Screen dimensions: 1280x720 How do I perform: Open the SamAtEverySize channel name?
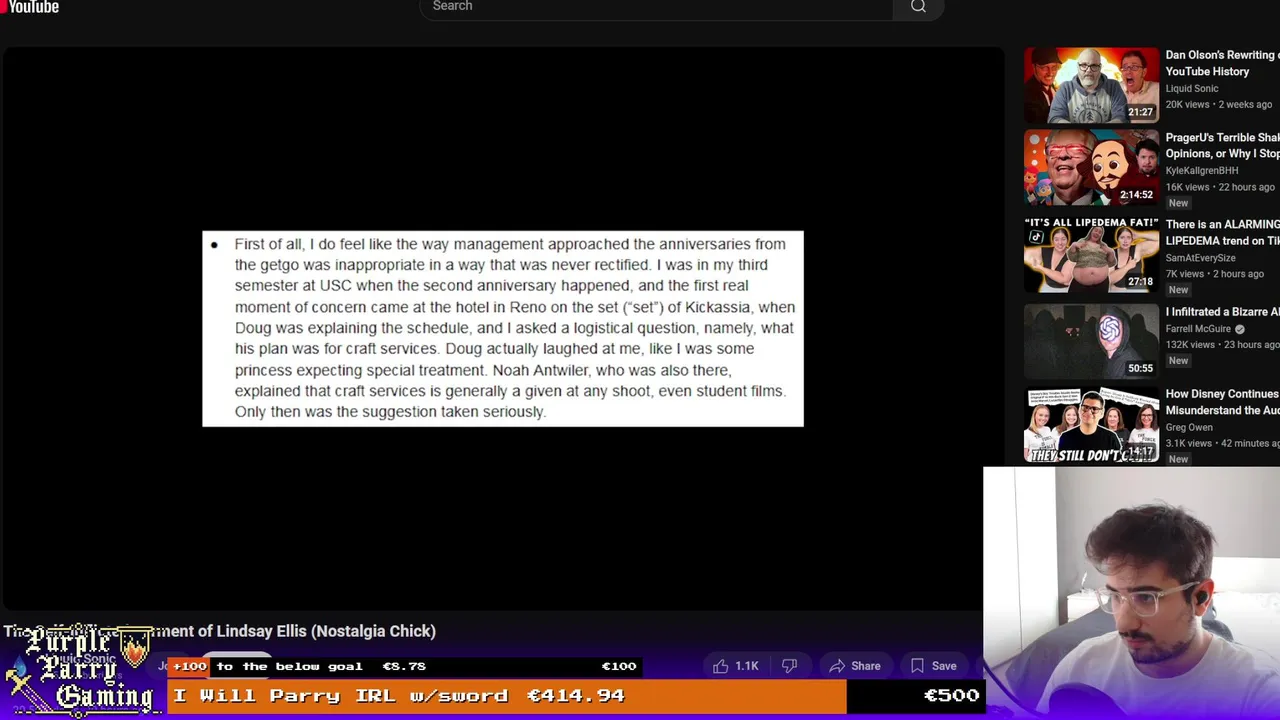pyautogui.click(x=1200, y=258)
